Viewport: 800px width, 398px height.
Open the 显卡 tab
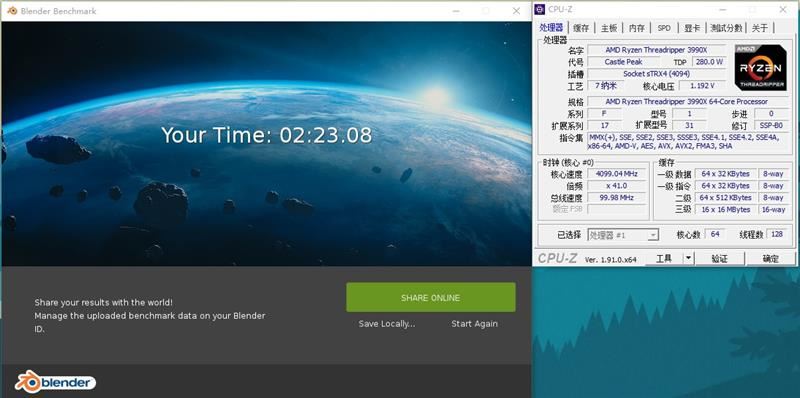692,28
